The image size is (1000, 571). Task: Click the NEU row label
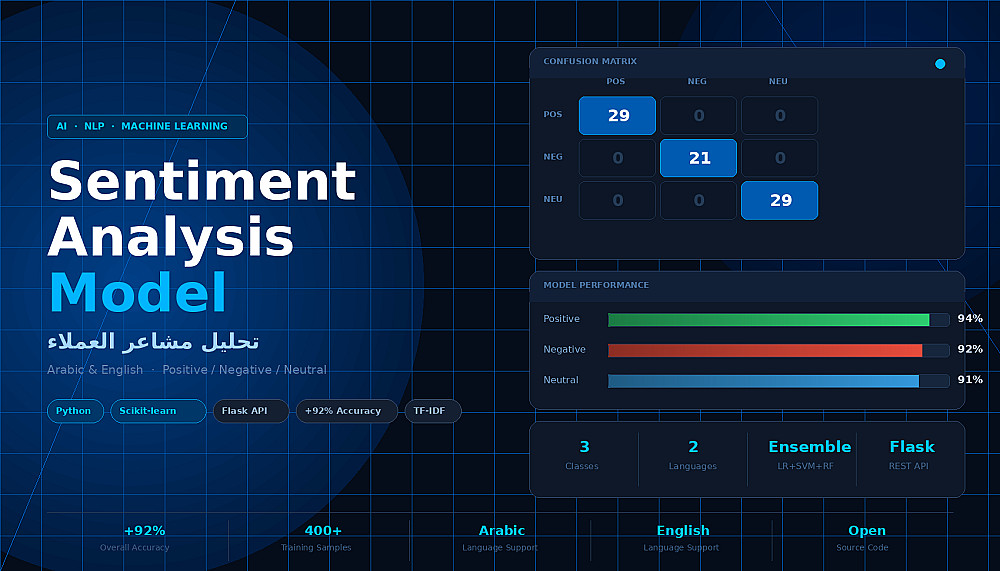tap(553, 199)
